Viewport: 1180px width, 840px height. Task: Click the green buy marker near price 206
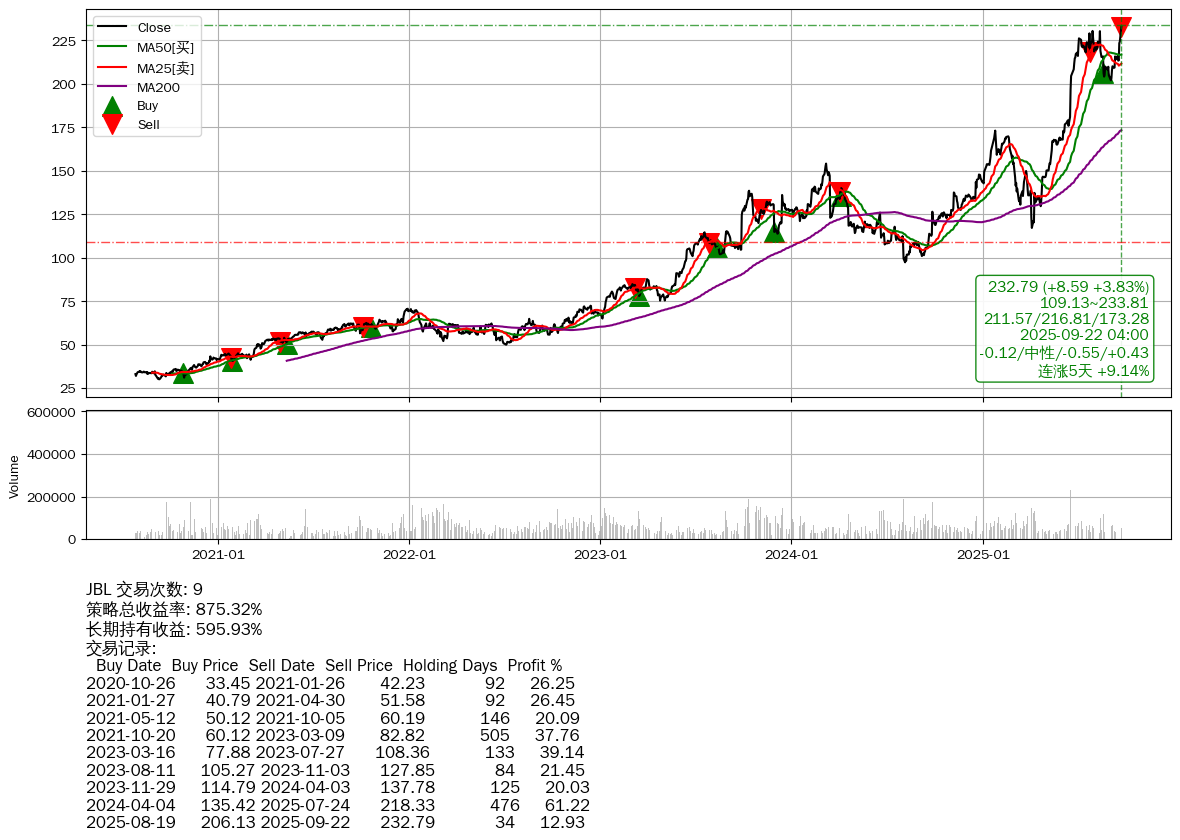click(1102, 73)
